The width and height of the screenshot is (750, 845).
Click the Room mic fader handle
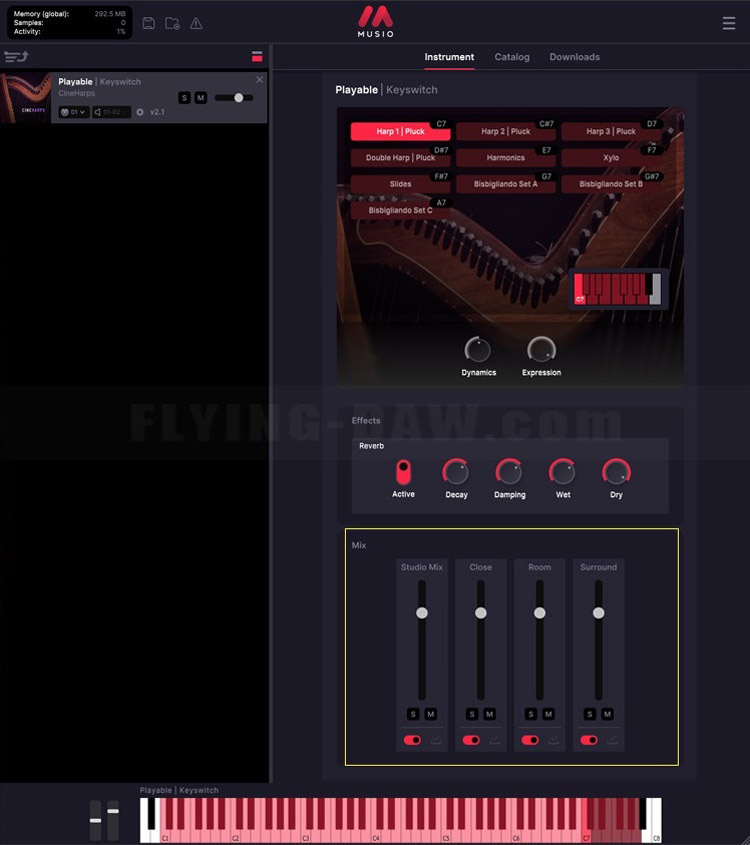click(539, 613)
